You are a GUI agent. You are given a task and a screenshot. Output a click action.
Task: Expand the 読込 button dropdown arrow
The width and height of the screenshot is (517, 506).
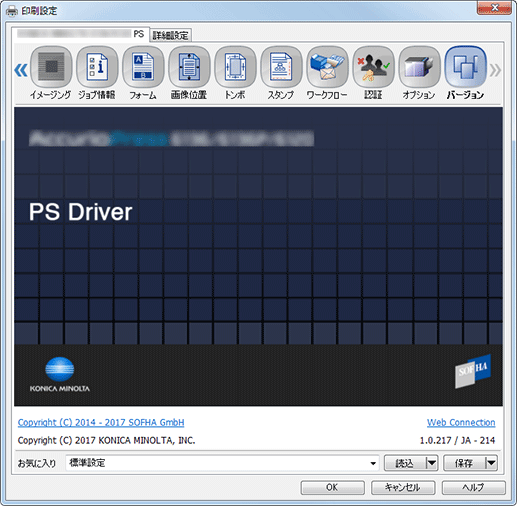[x=432, y=463]
